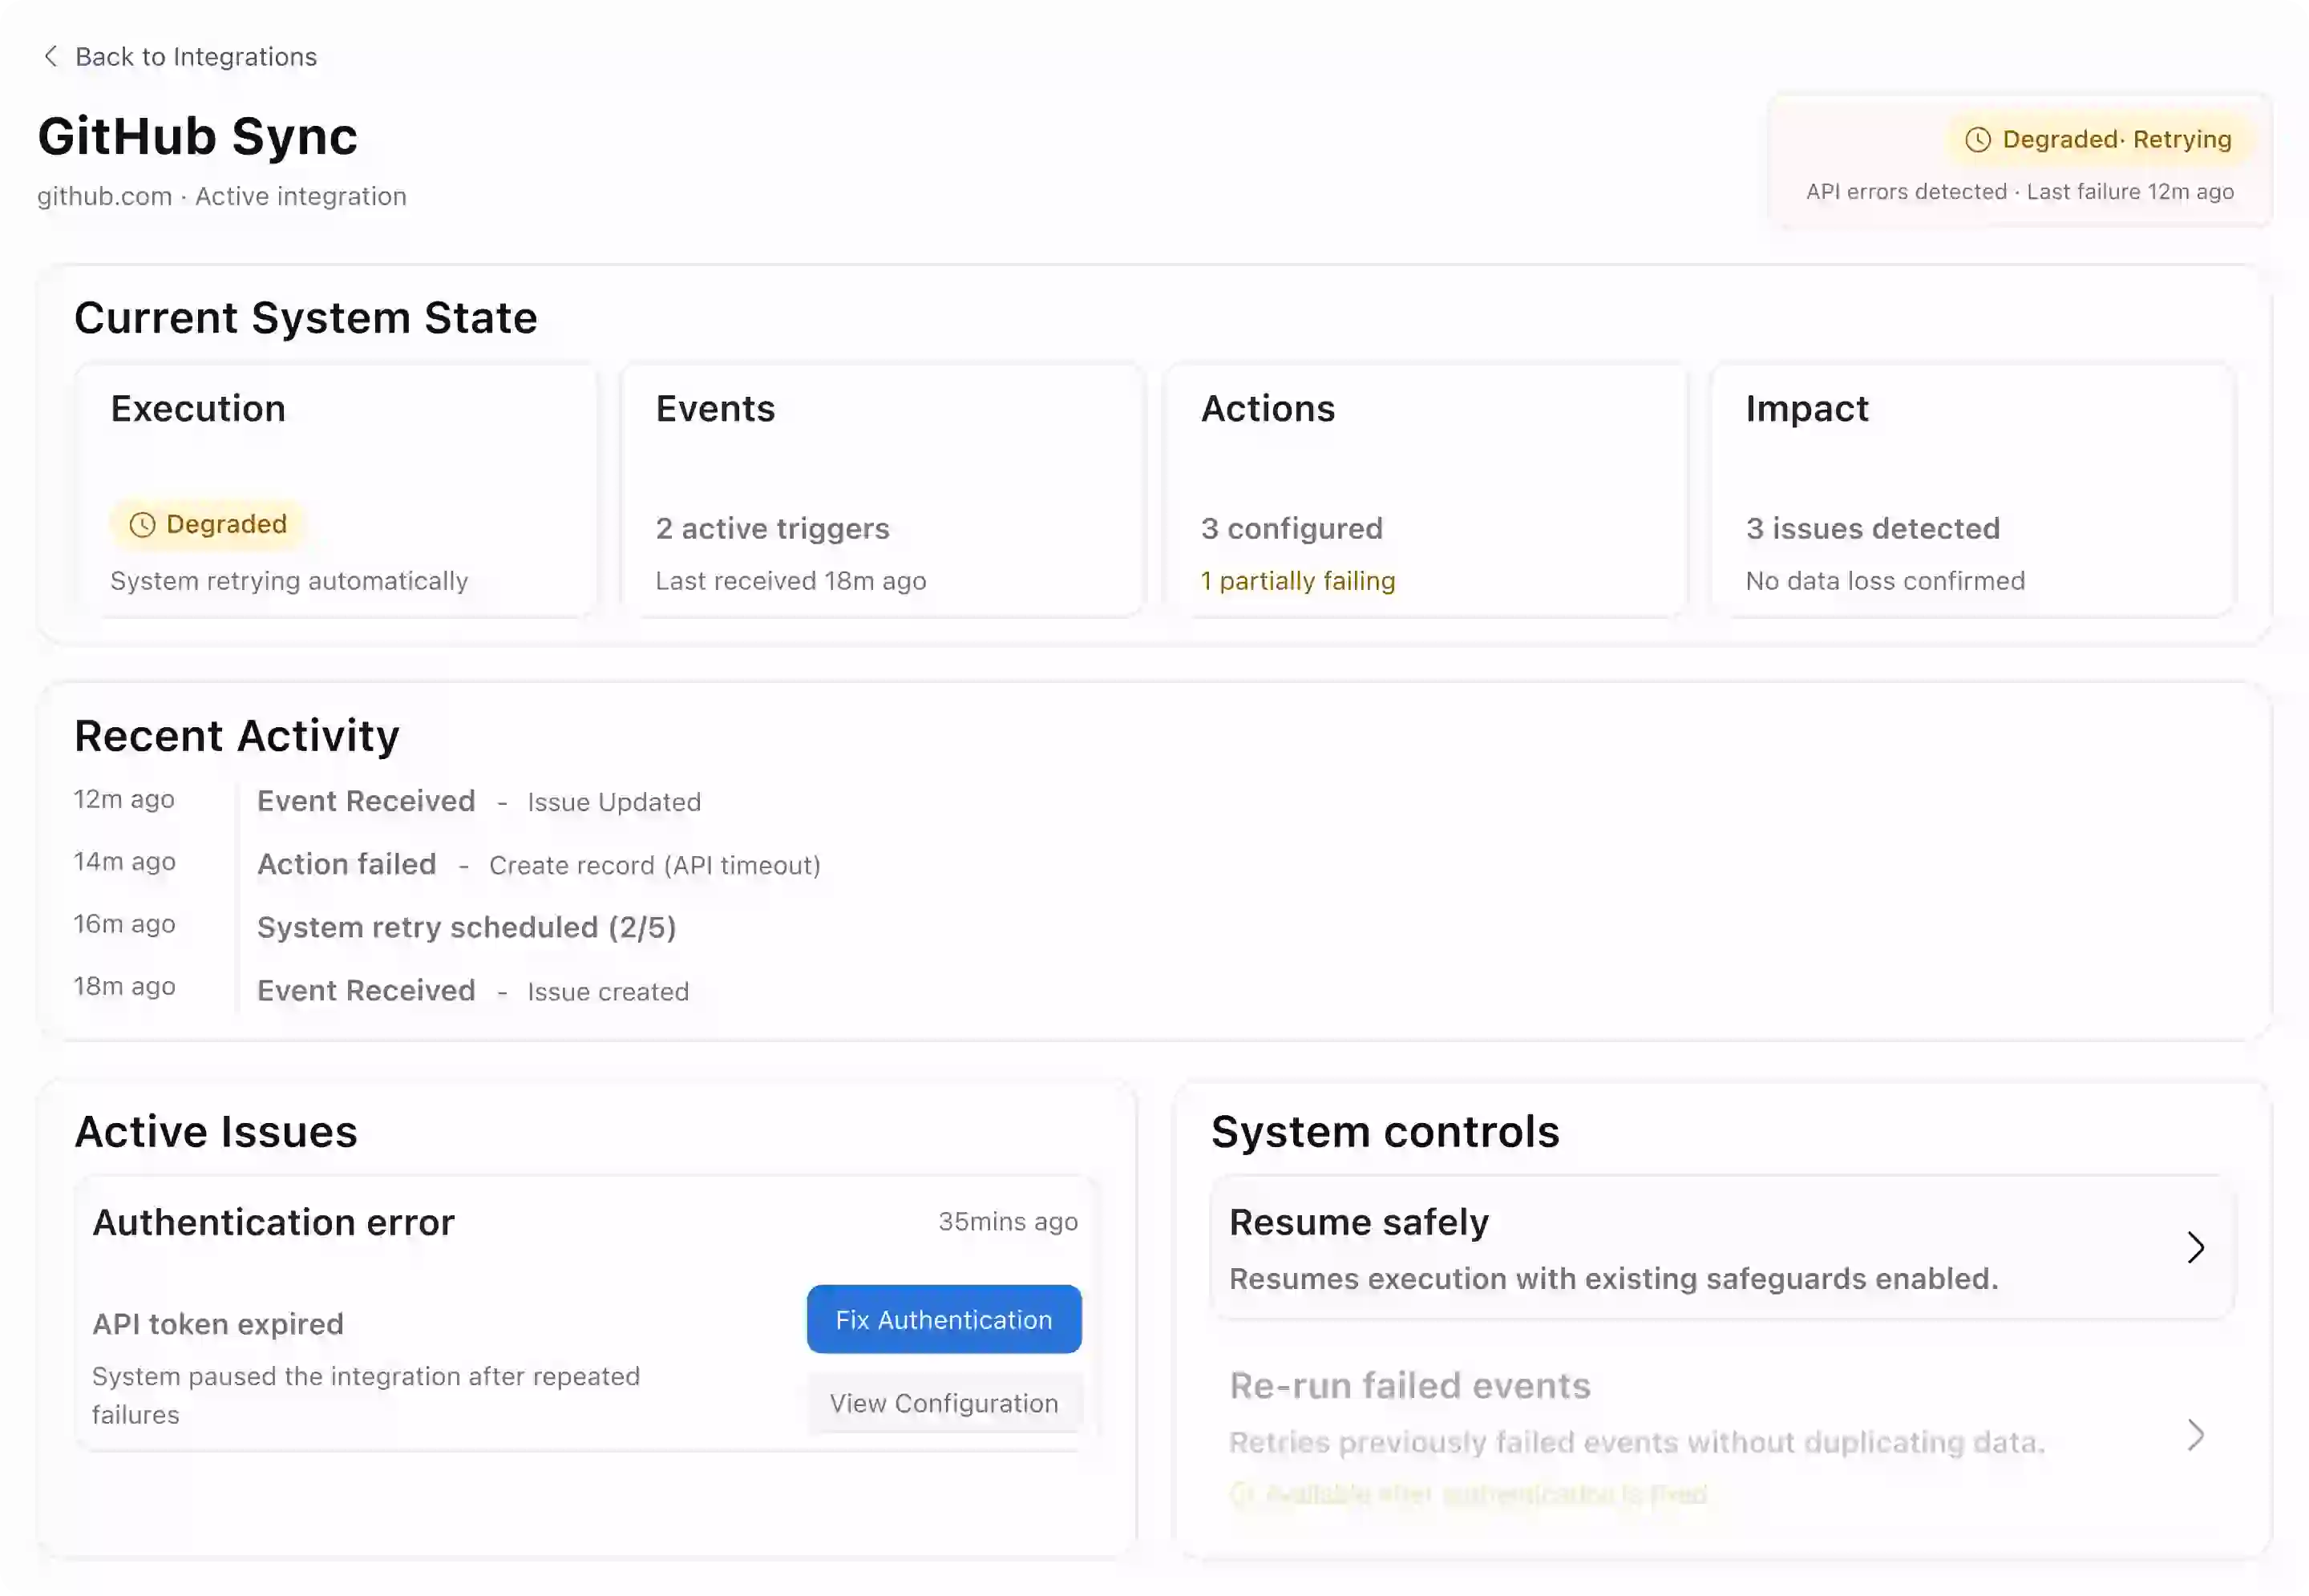This screenshot has height=1596, width=2309.
Task: Open the Authentication error issue title
Action: click(273, 1222)
